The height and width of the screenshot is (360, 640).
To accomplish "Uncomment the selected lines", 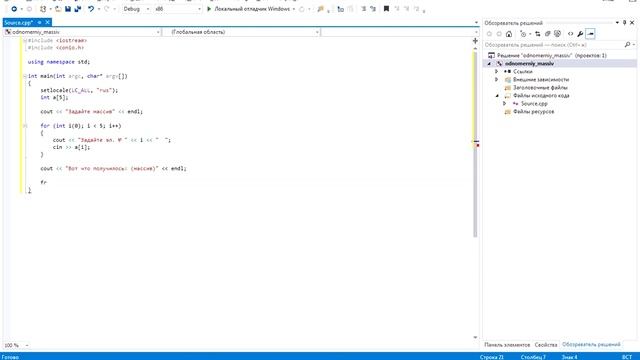I will click(x=373, y=9).
